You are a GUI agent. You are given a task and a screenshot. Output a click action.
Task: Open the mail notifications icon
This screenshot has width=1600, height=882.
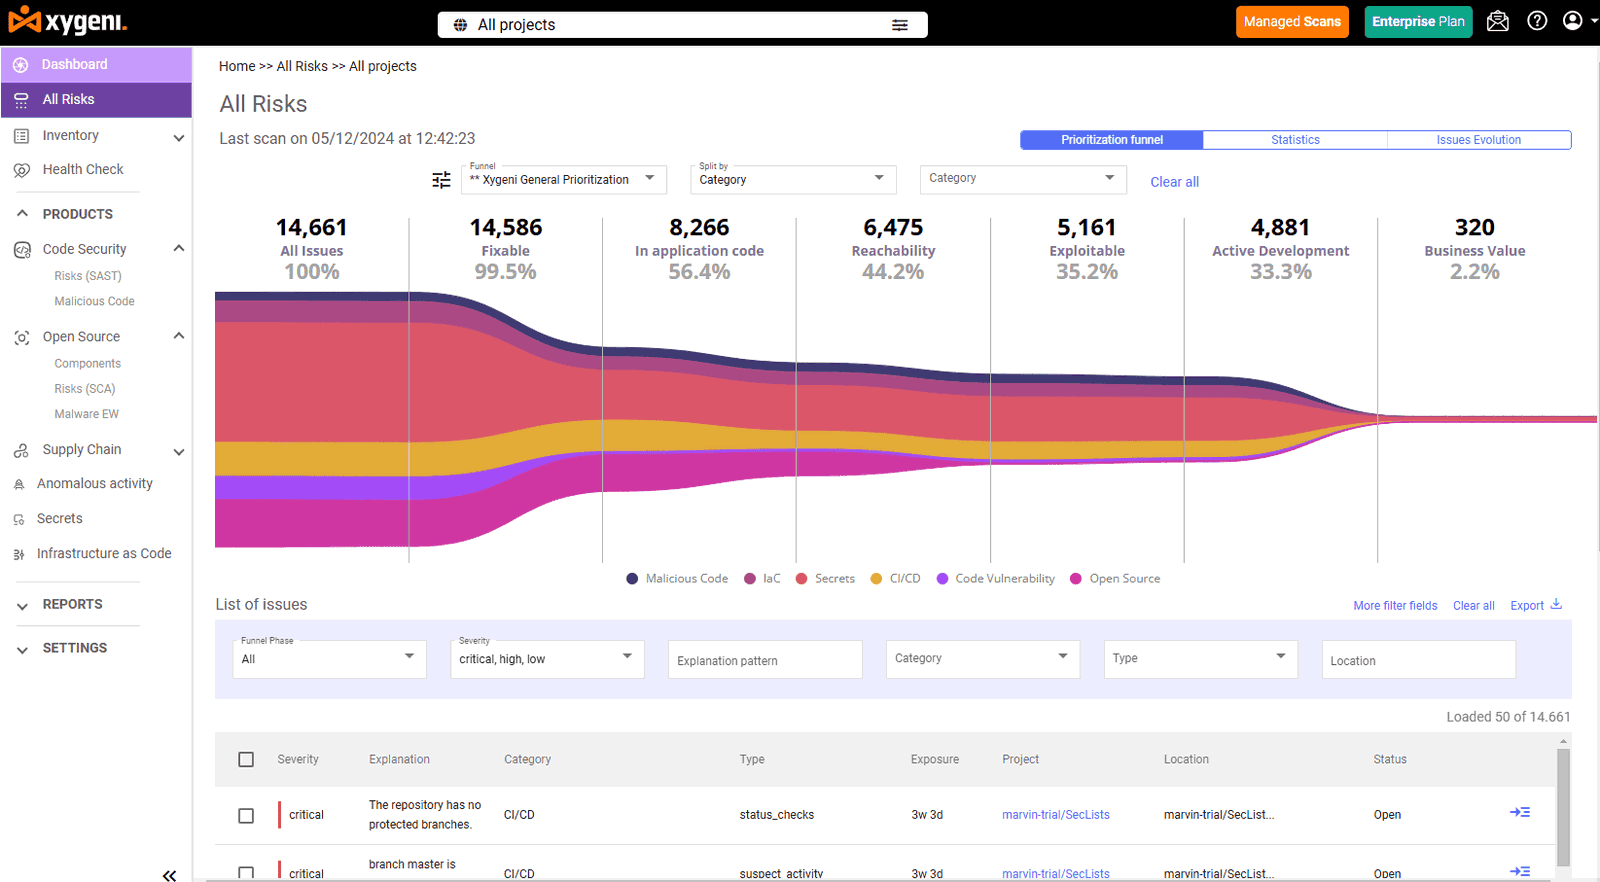(1497, 21)
